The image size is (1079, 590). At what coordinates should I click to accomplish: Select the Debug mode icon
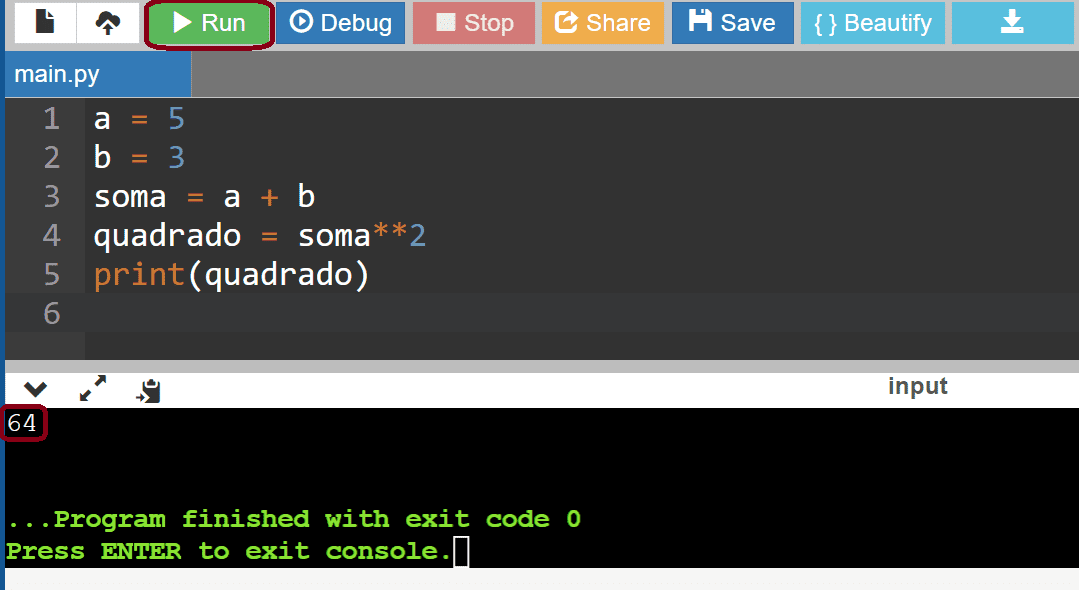pos(340,22)
